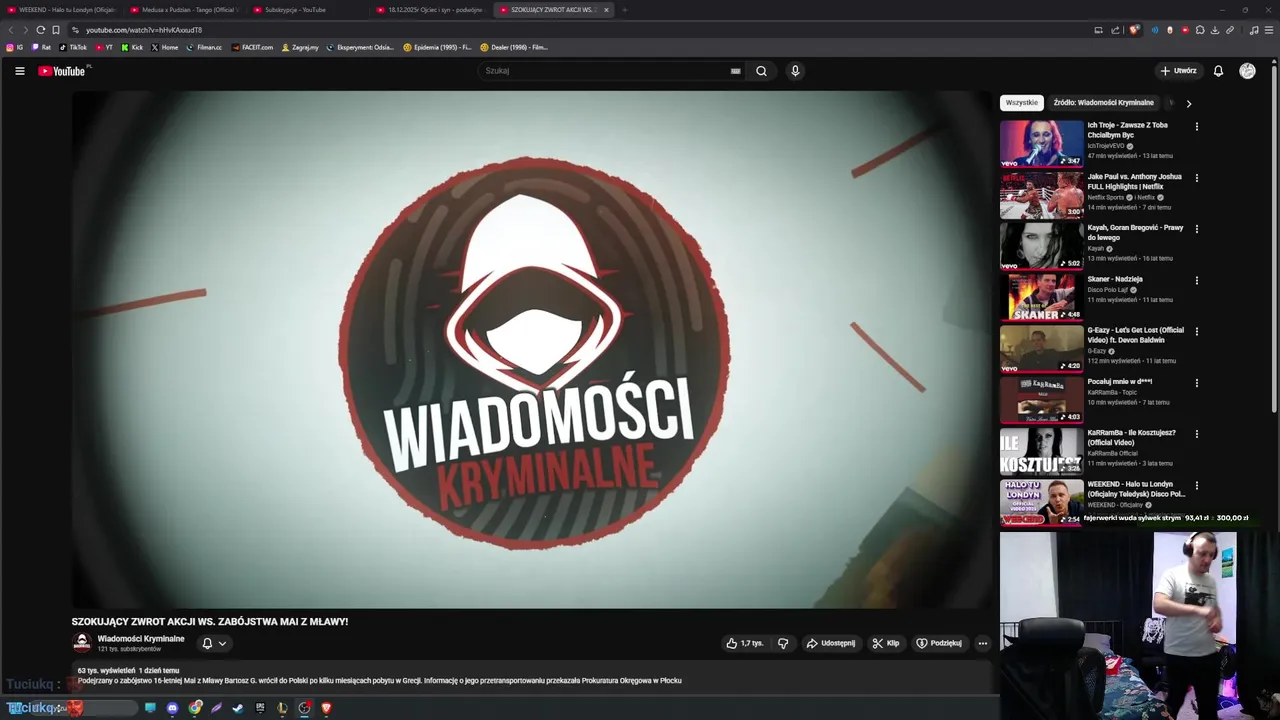Share this page icon in address bar
The width and height of the screenshot is (1280, 720).
click(1115, 30)
